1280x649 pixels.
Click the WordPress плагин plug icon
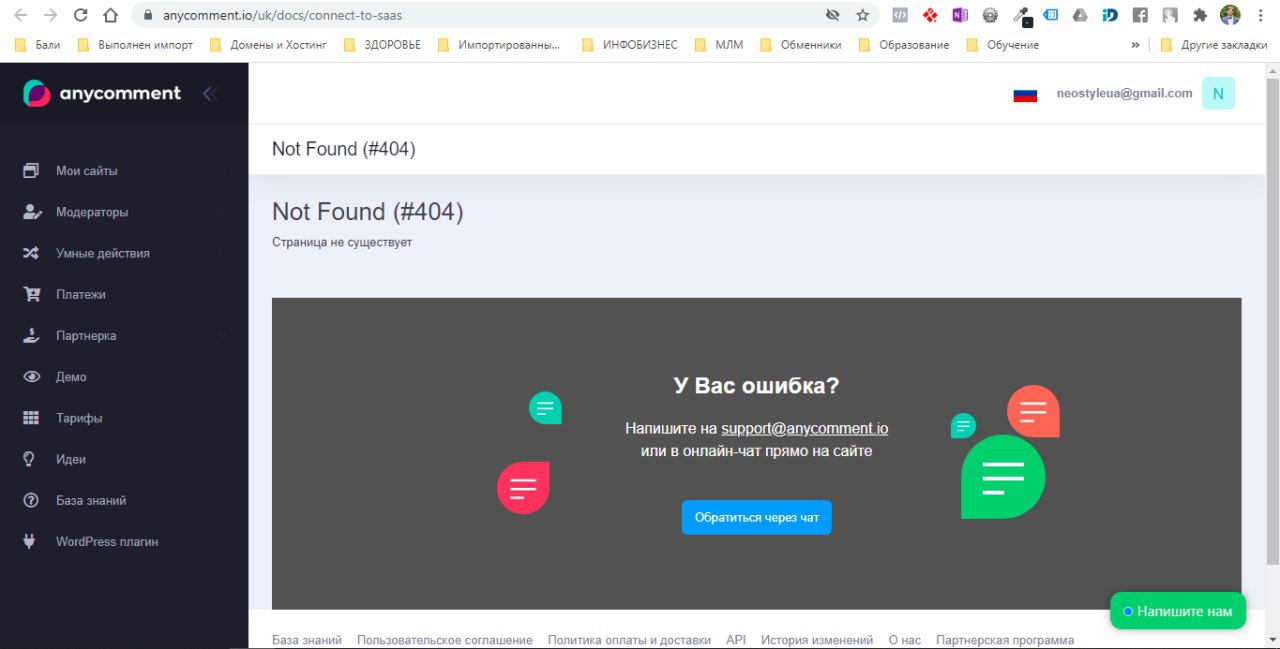pyautogui.click(x=30, y=541)
